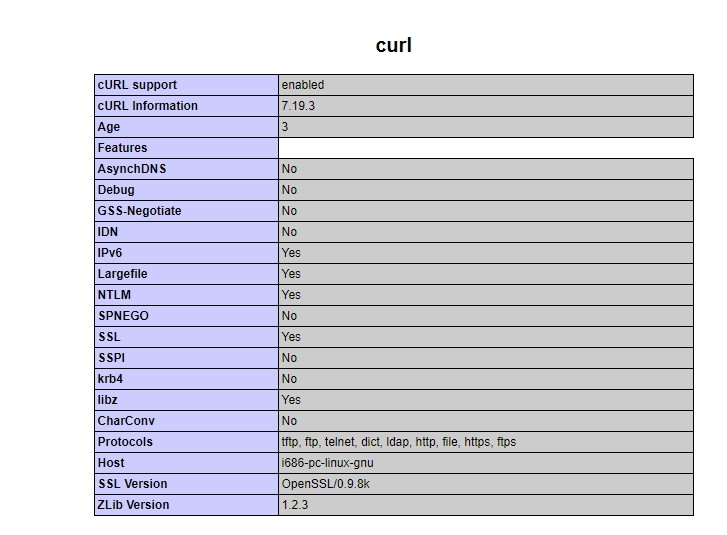Select the Age row label
Screen dimensions: 727x535
click(x=108, y=127)
